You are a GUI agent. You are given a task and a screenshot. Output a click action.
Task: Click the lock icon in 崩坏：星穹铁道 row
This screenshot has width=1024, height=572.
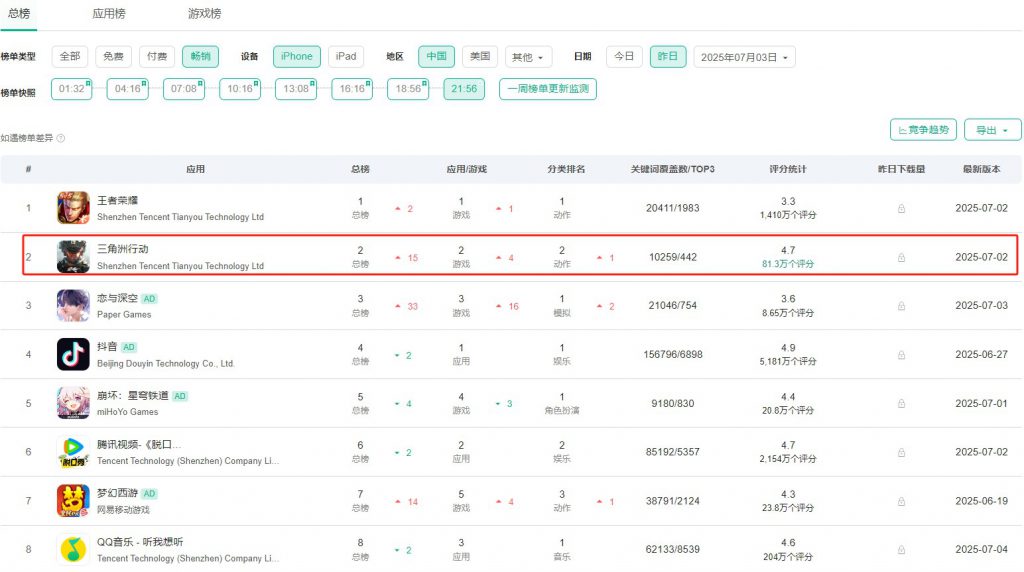(901, 404)
